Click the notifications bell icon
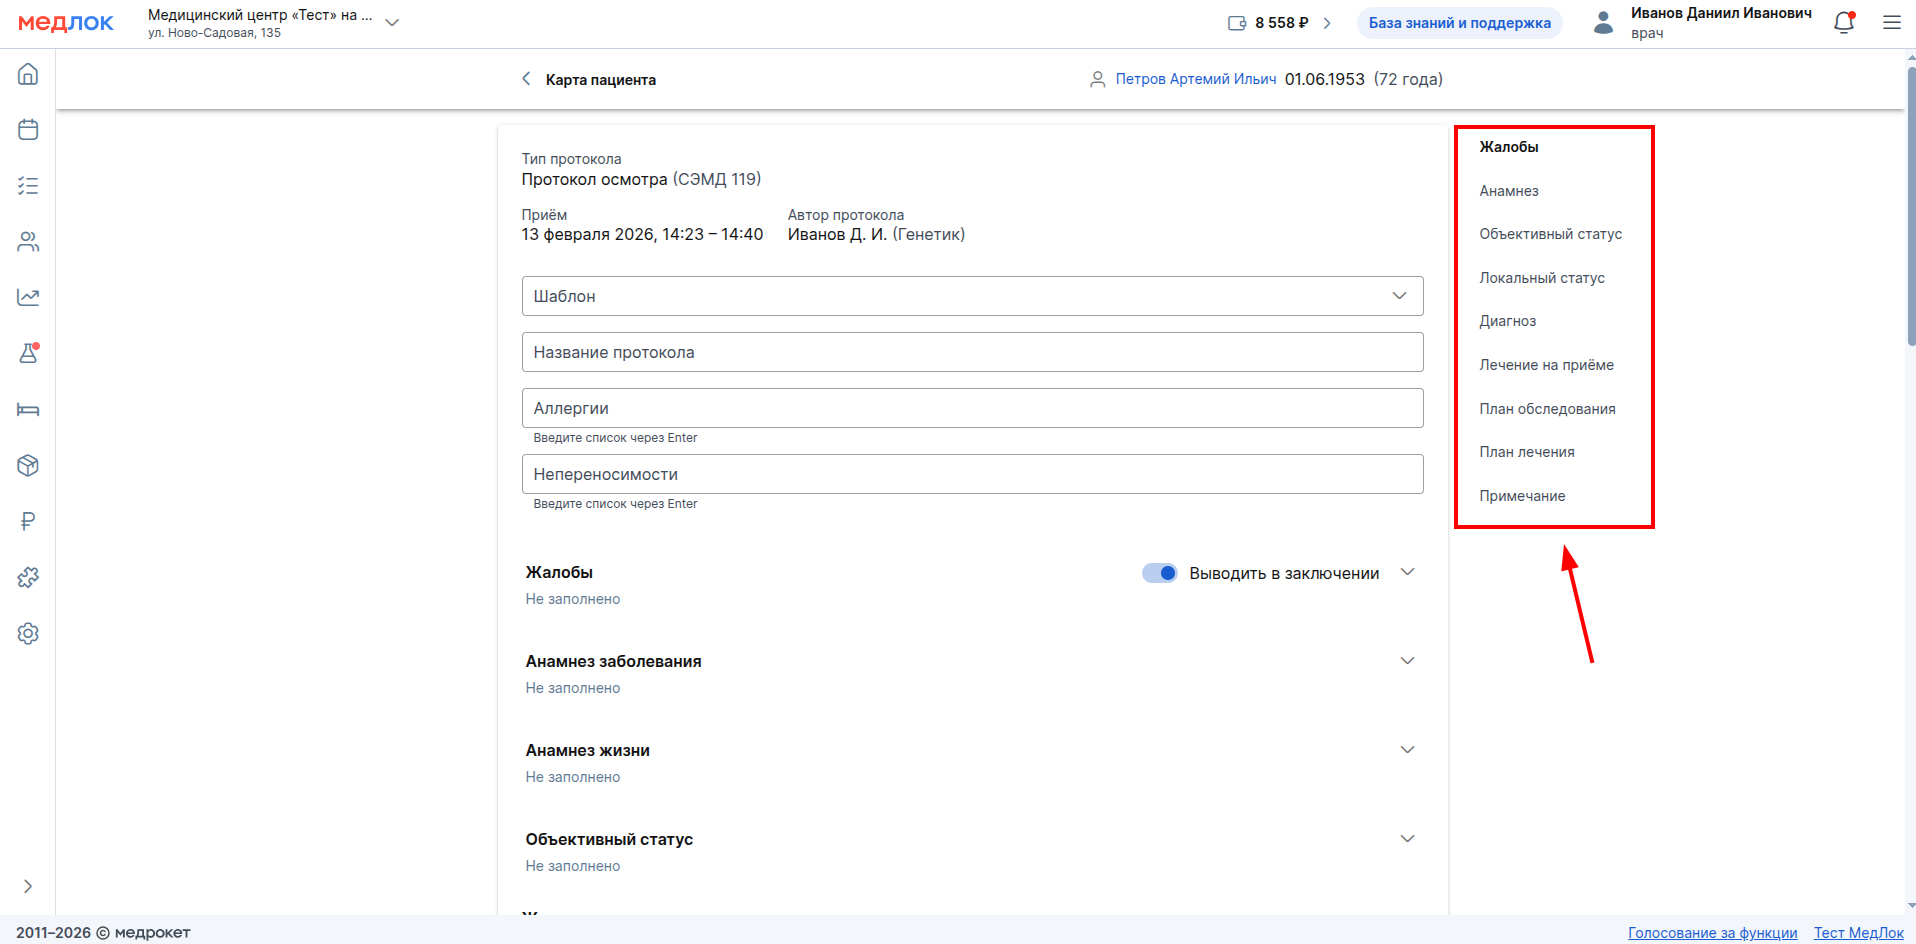 pyautogui.click(x=1843, y=23)
